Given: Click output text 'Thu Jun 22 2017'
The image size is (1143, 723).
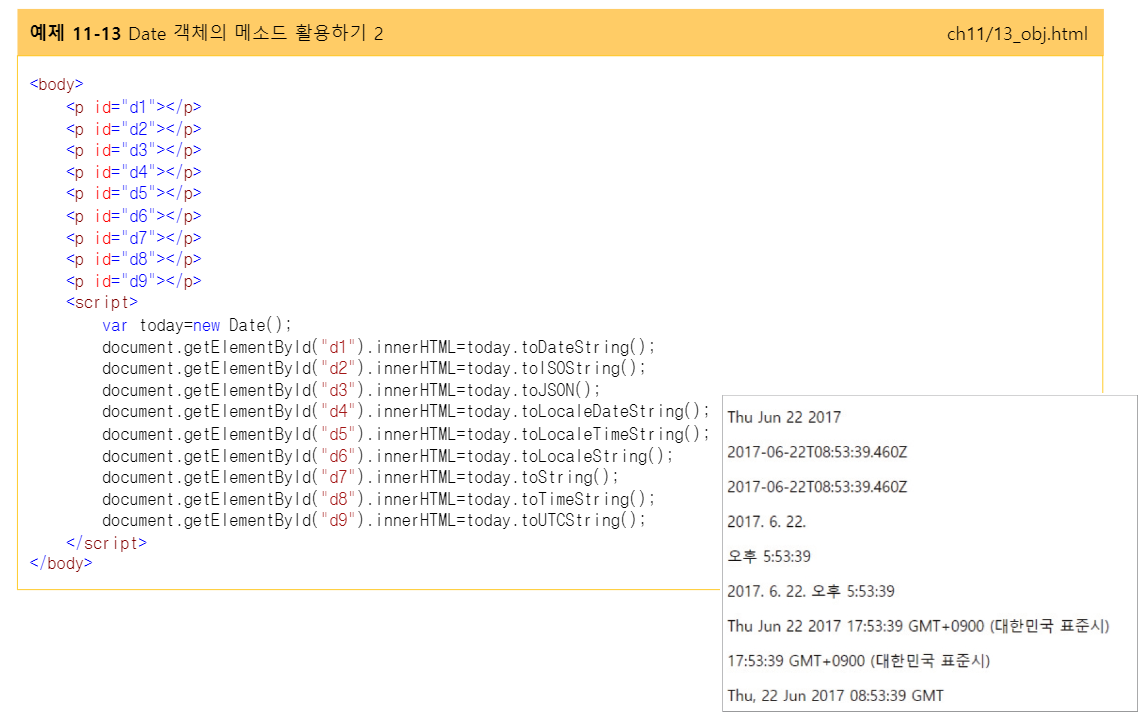Looking at the screenshot, I should pos(784,417).
